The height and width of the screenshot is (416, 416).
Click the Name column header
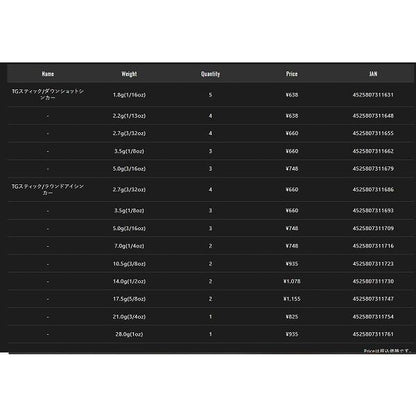point(48,74)
